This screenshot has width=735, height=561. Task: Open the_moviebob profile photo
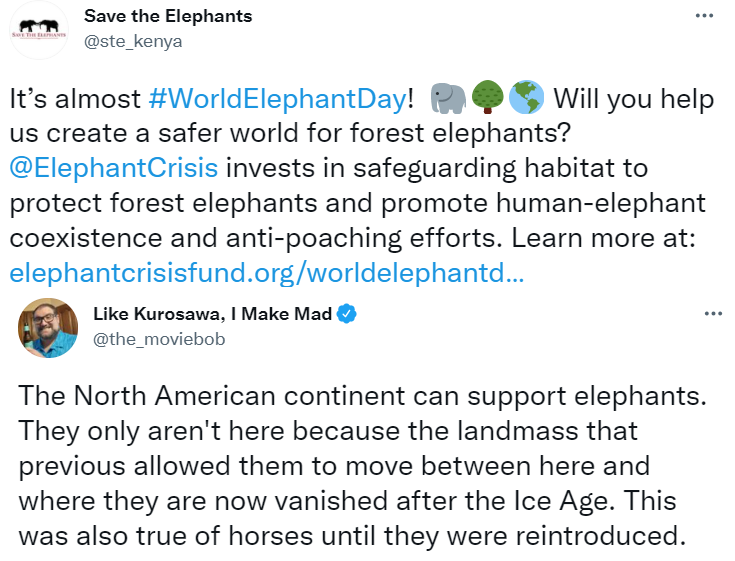click(x=48, y=328)
